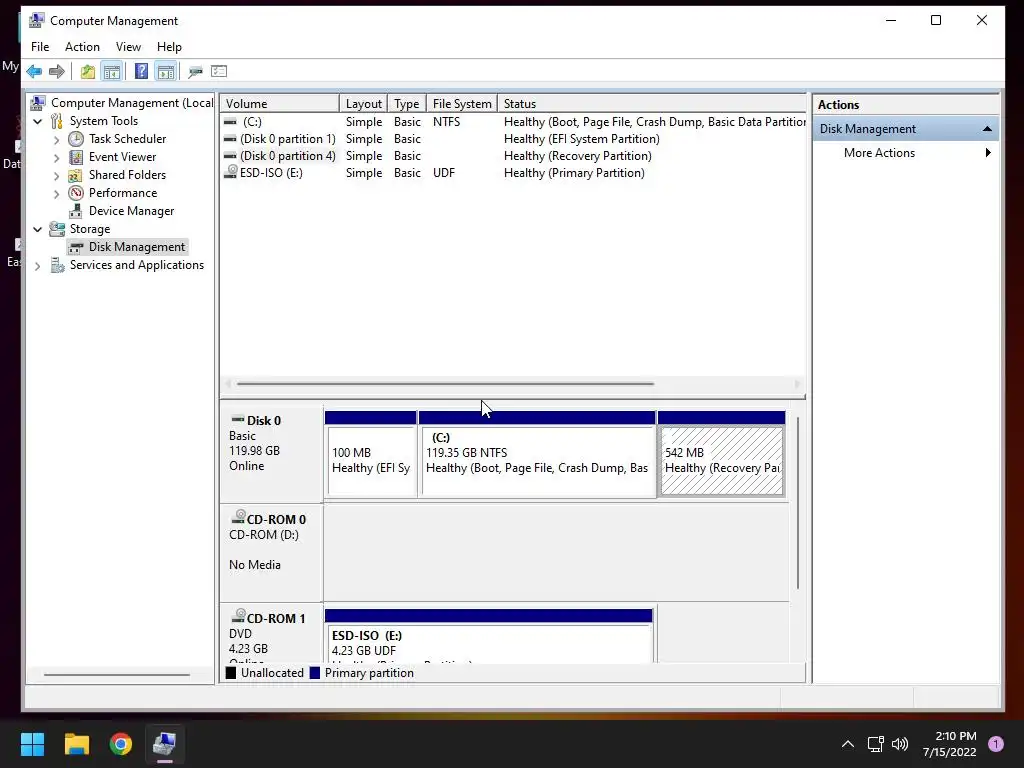The image size is (1024, 768).
Task: Expand the Event Viewer node
Action: (x=56, y=157)
